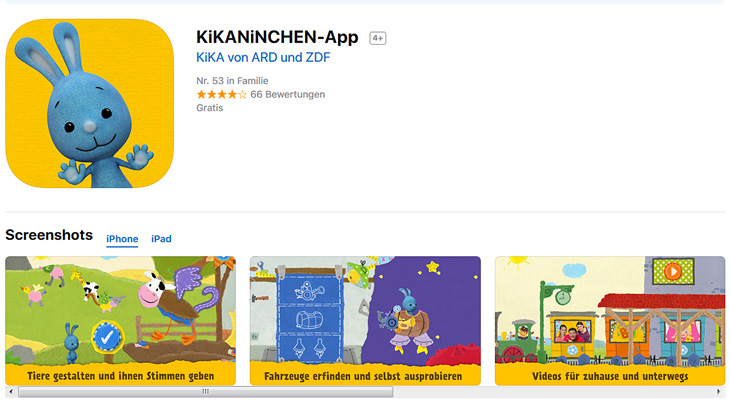
Task: Click the yellow star in second screenshot
Action: 433,267
